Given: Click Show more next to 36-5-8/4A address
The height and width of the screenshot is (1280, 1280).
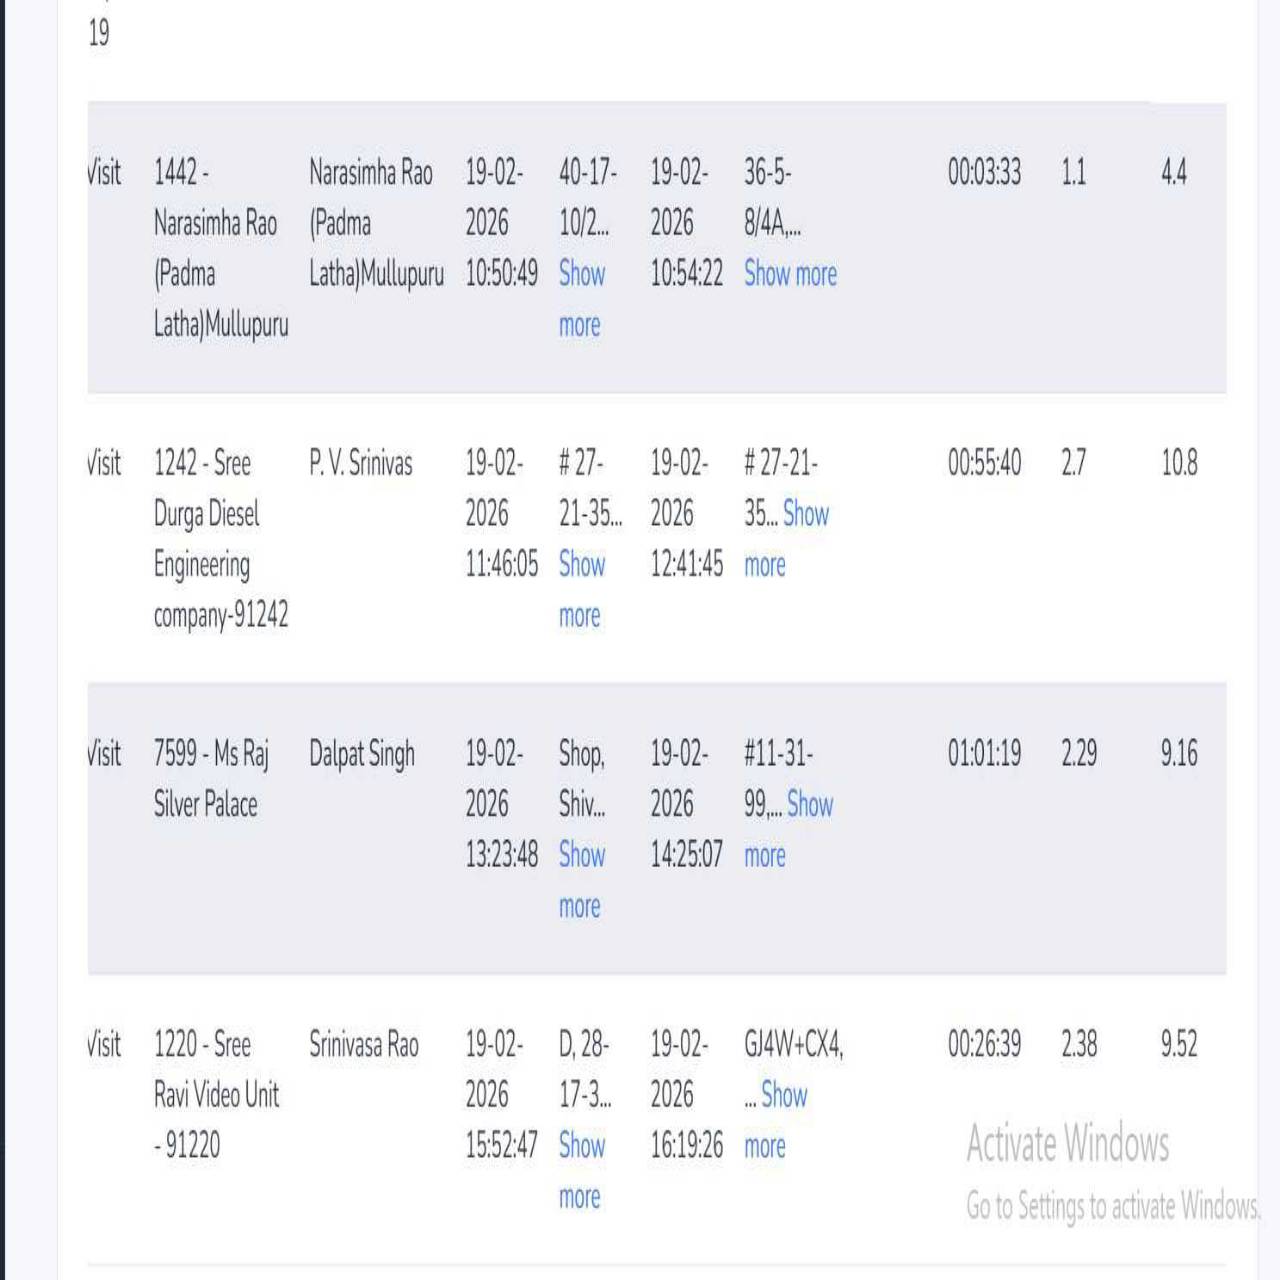Looking at the screenshot, I should (790, 273).
